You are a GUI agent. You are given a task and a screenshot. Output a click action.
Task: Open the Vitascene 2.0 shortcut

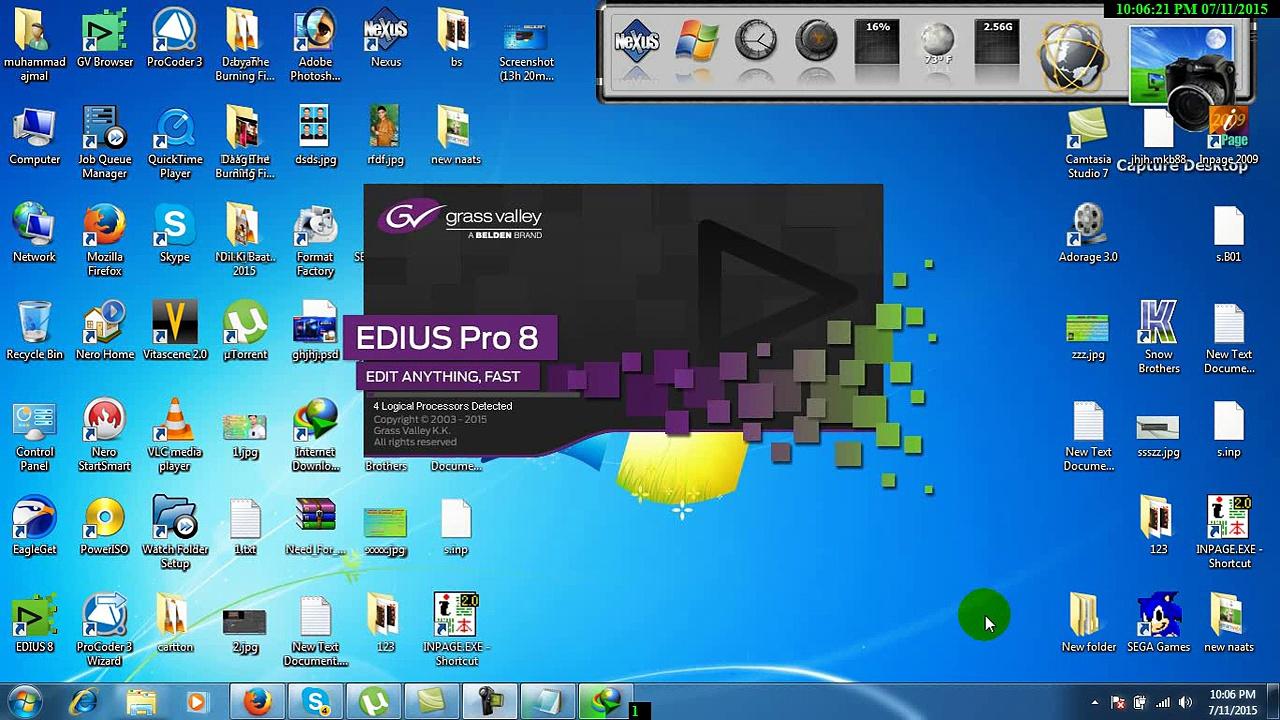pos(174,332)
